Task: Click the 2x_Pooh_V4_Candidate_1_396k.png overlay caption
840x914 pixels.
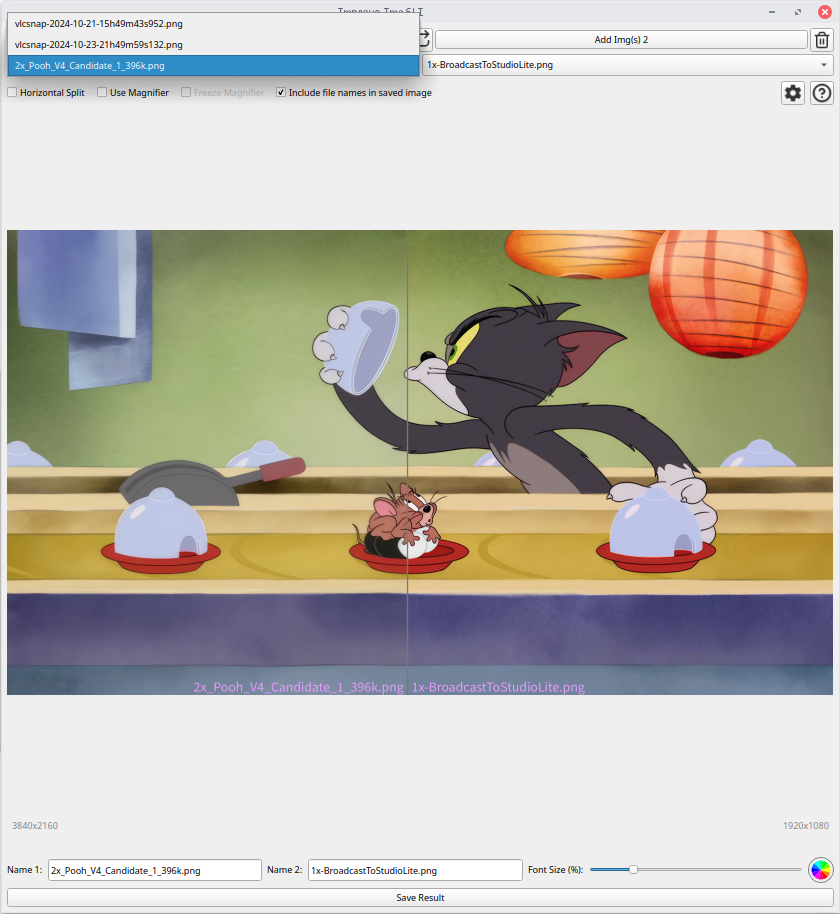Action: [x=298, y=687]
